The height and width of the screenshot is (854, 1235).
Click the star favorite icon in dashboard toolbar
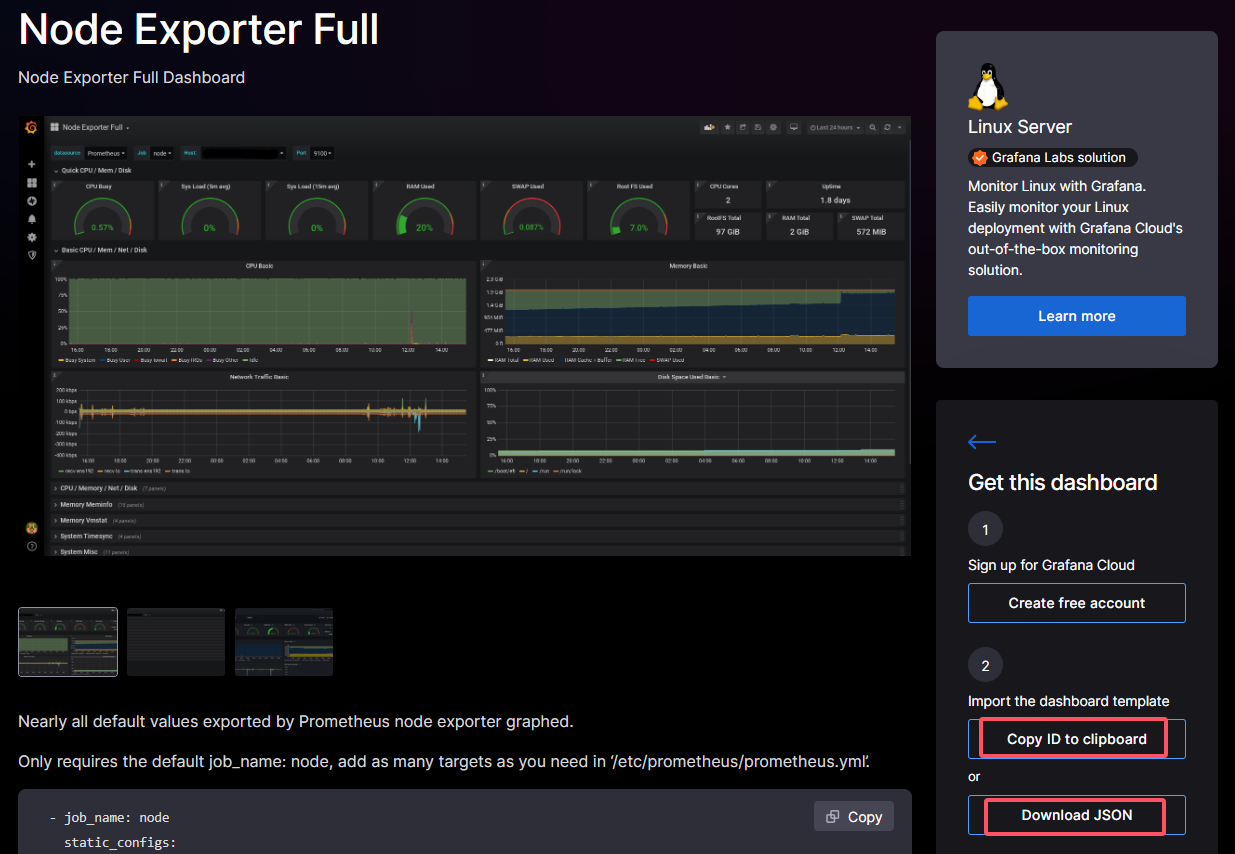(727, 128)
